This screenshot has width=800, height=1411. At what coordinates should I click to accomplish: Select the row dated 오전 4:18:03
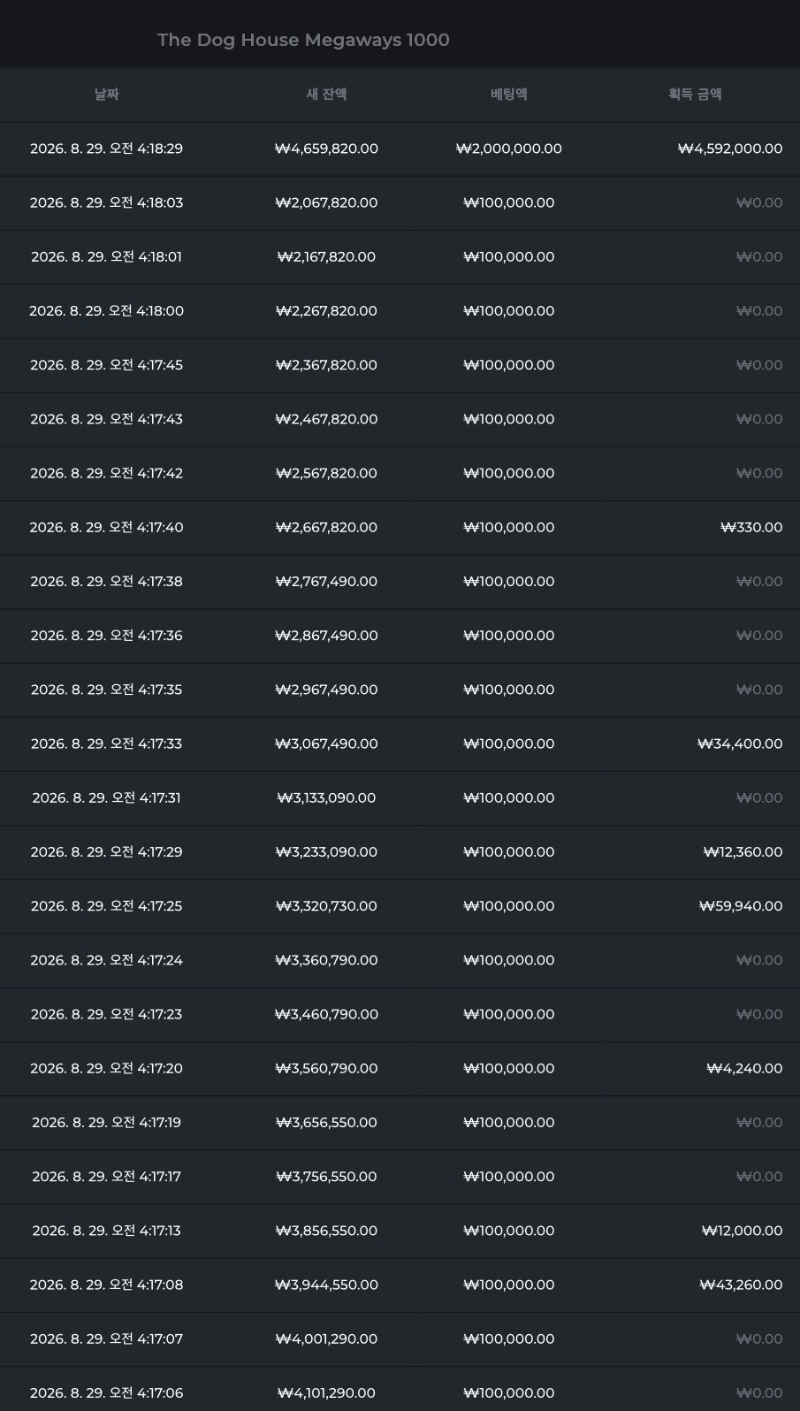point(400,203)
